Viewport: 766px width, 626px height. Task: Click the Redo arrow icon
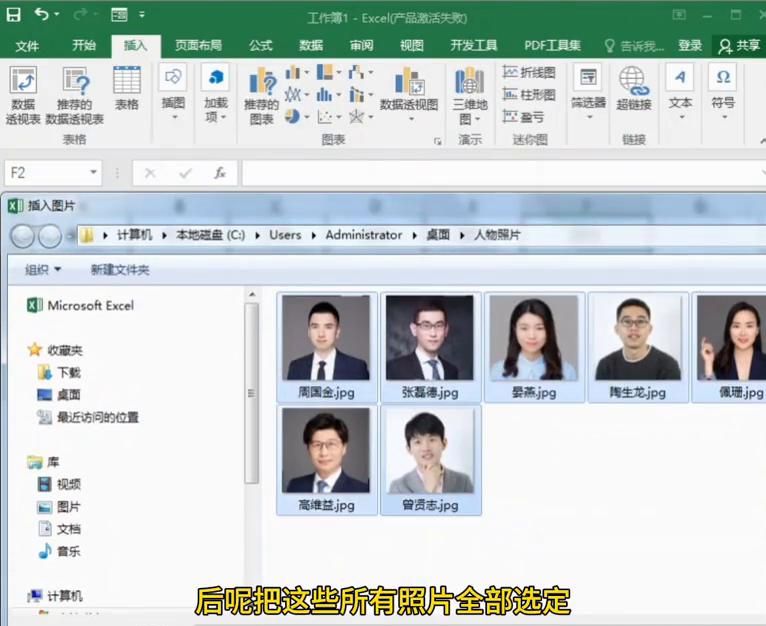[x=80, y=15]
